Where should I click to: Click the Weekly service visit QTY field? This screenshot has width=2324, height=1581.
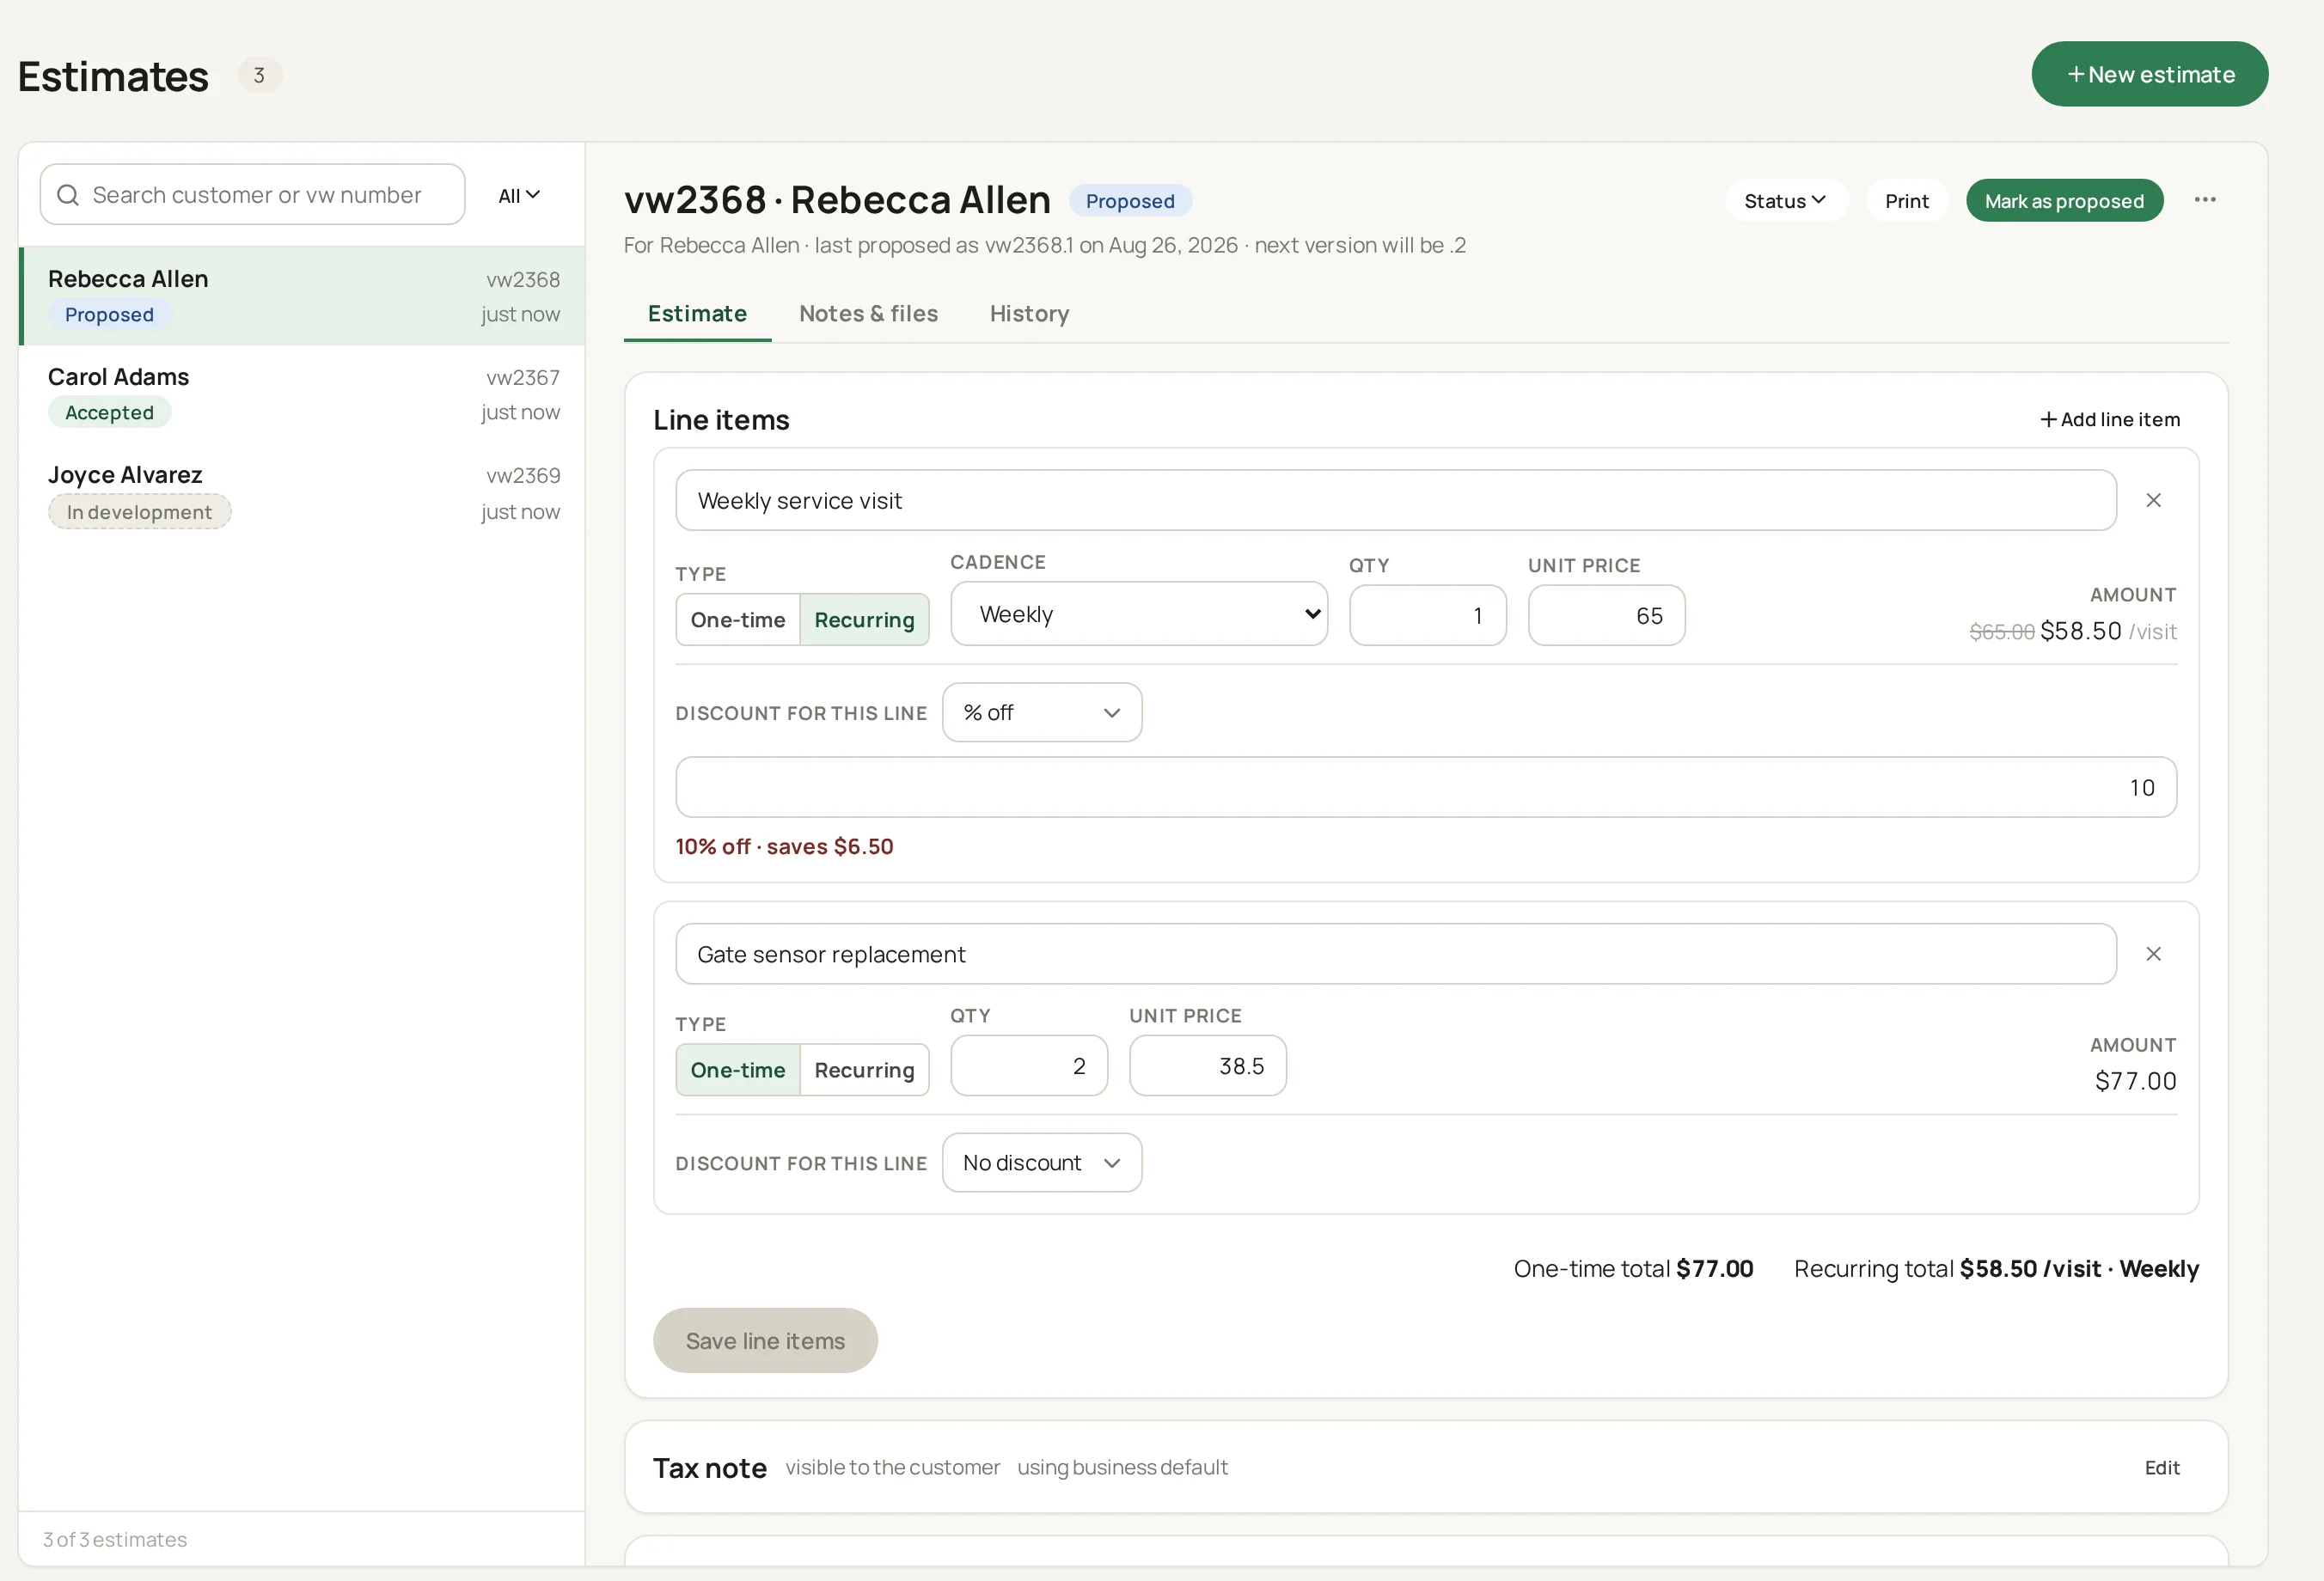[1427, 616]
